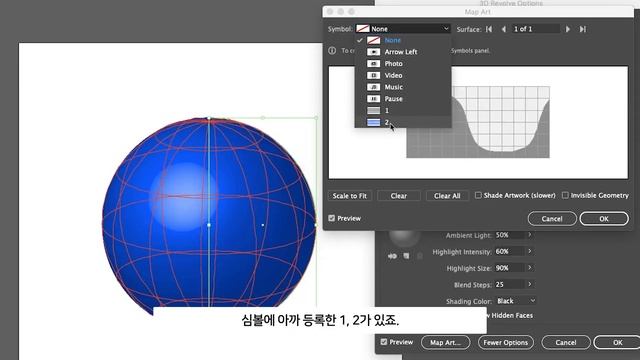Click the gray symbol 1 thumbnail
The height and width of the screenshot is (360, 640).
click(x=373, y=111)
